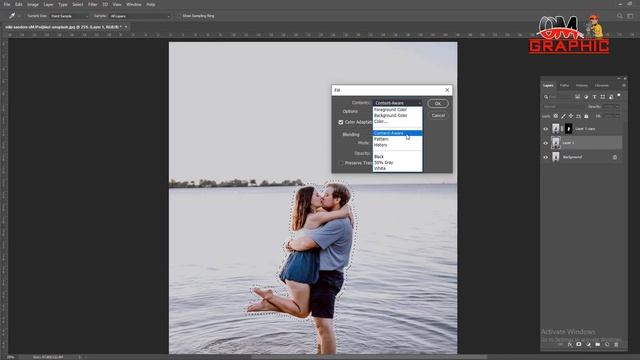
Task: Open Sample All Layers dropdown in options bar
Action: 140,16
